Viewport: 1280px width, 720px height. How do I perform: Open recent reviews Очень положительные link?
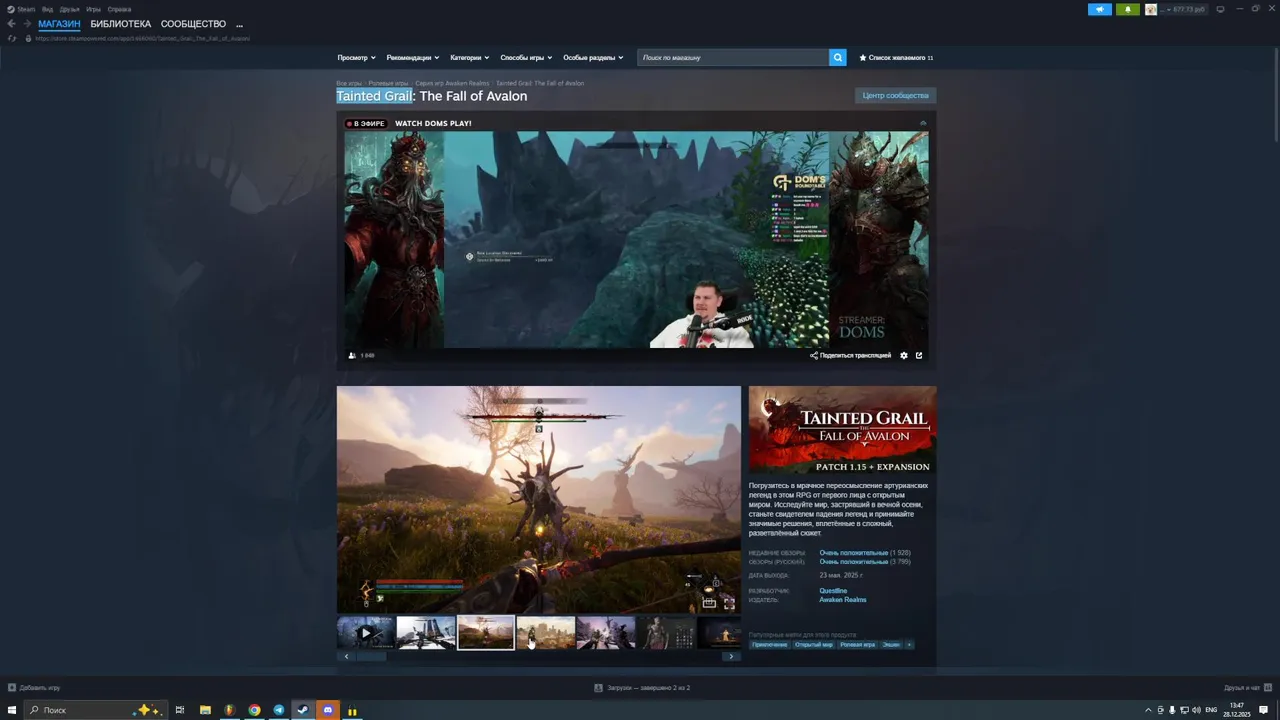853,553
